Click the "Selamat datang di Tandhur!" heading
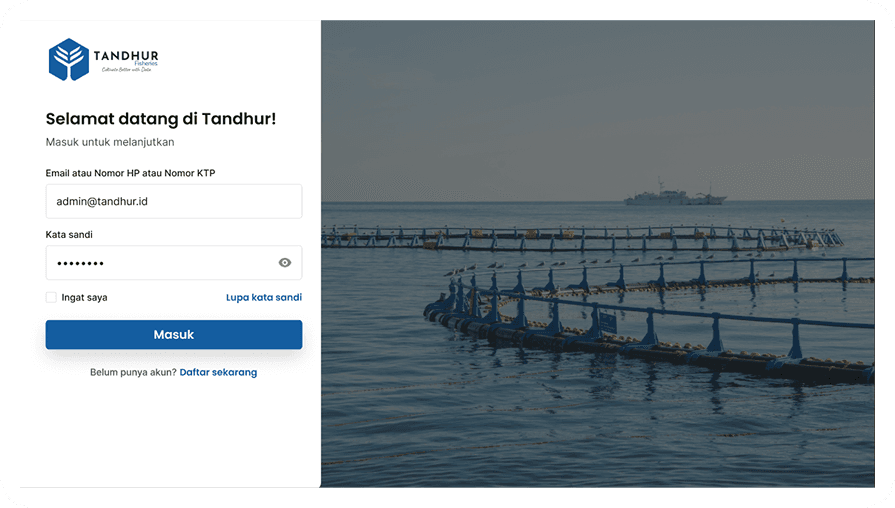Image resolution: width=895 pixels, height=508 pixels. click(x=160, y=119)
